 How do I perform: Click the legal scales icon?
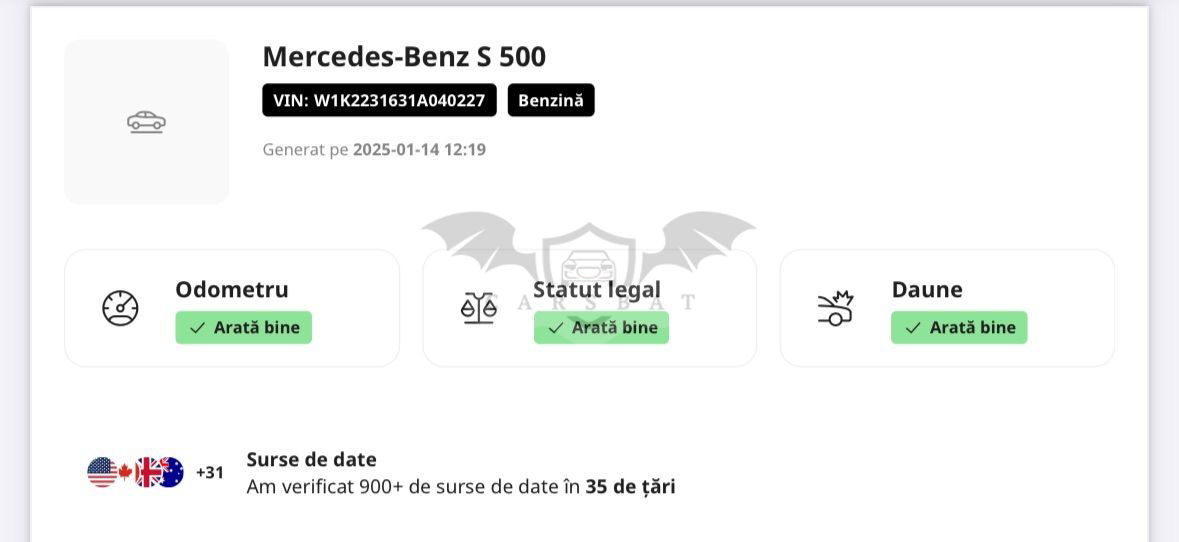click(x=478, y=308)
